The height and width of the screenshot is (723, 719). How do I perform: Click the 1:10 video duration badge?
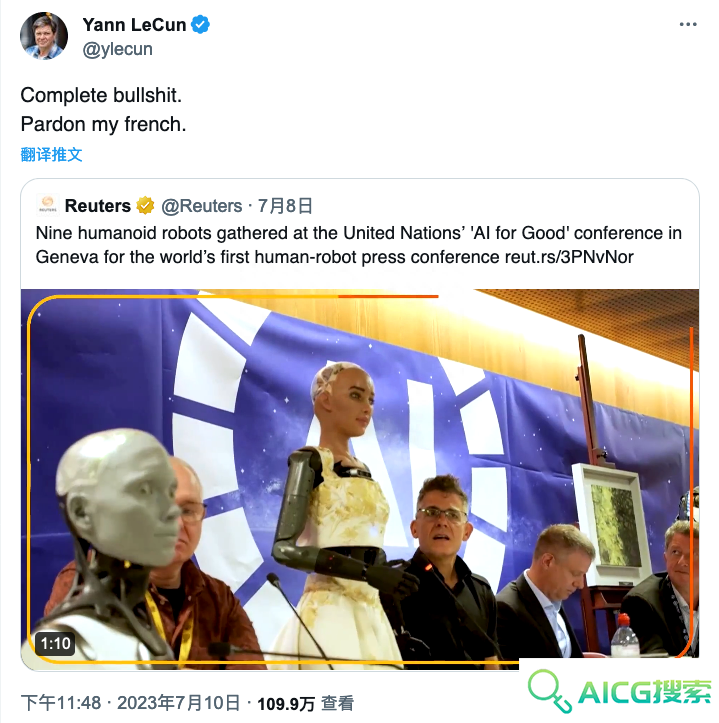[x=55, y=643]
